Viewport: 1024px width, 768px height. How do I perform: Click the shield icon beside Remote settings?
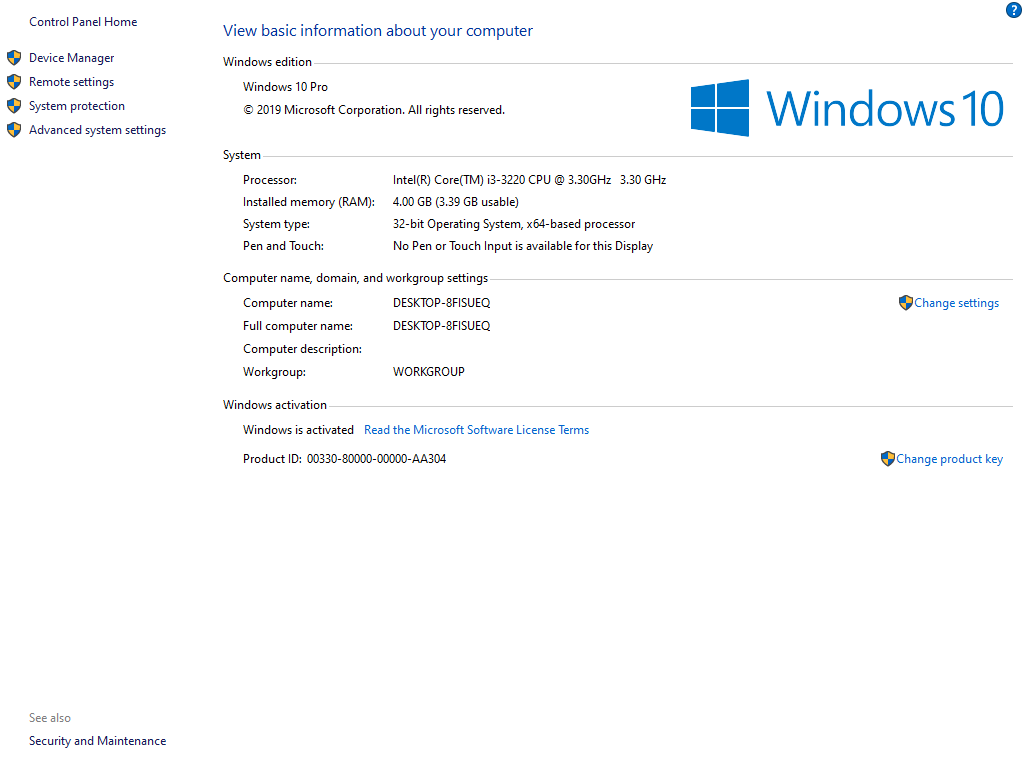(x=14, y=82)
